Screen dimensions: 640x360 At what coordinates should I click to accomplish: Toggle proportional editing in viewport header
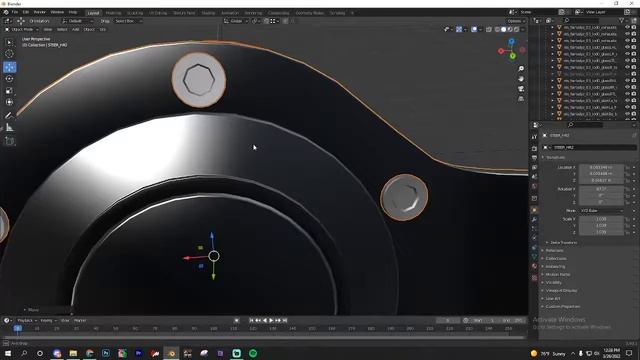point(285,21)
